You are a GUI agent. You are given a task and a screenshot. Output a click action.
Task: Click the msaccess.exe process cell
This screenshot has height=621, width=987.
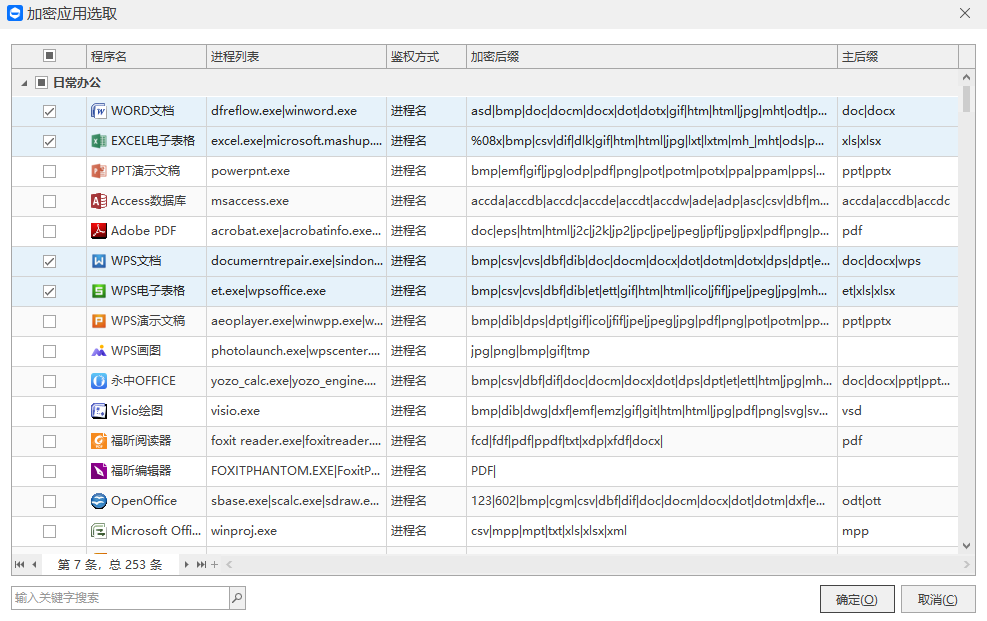[x=296, y=201]
